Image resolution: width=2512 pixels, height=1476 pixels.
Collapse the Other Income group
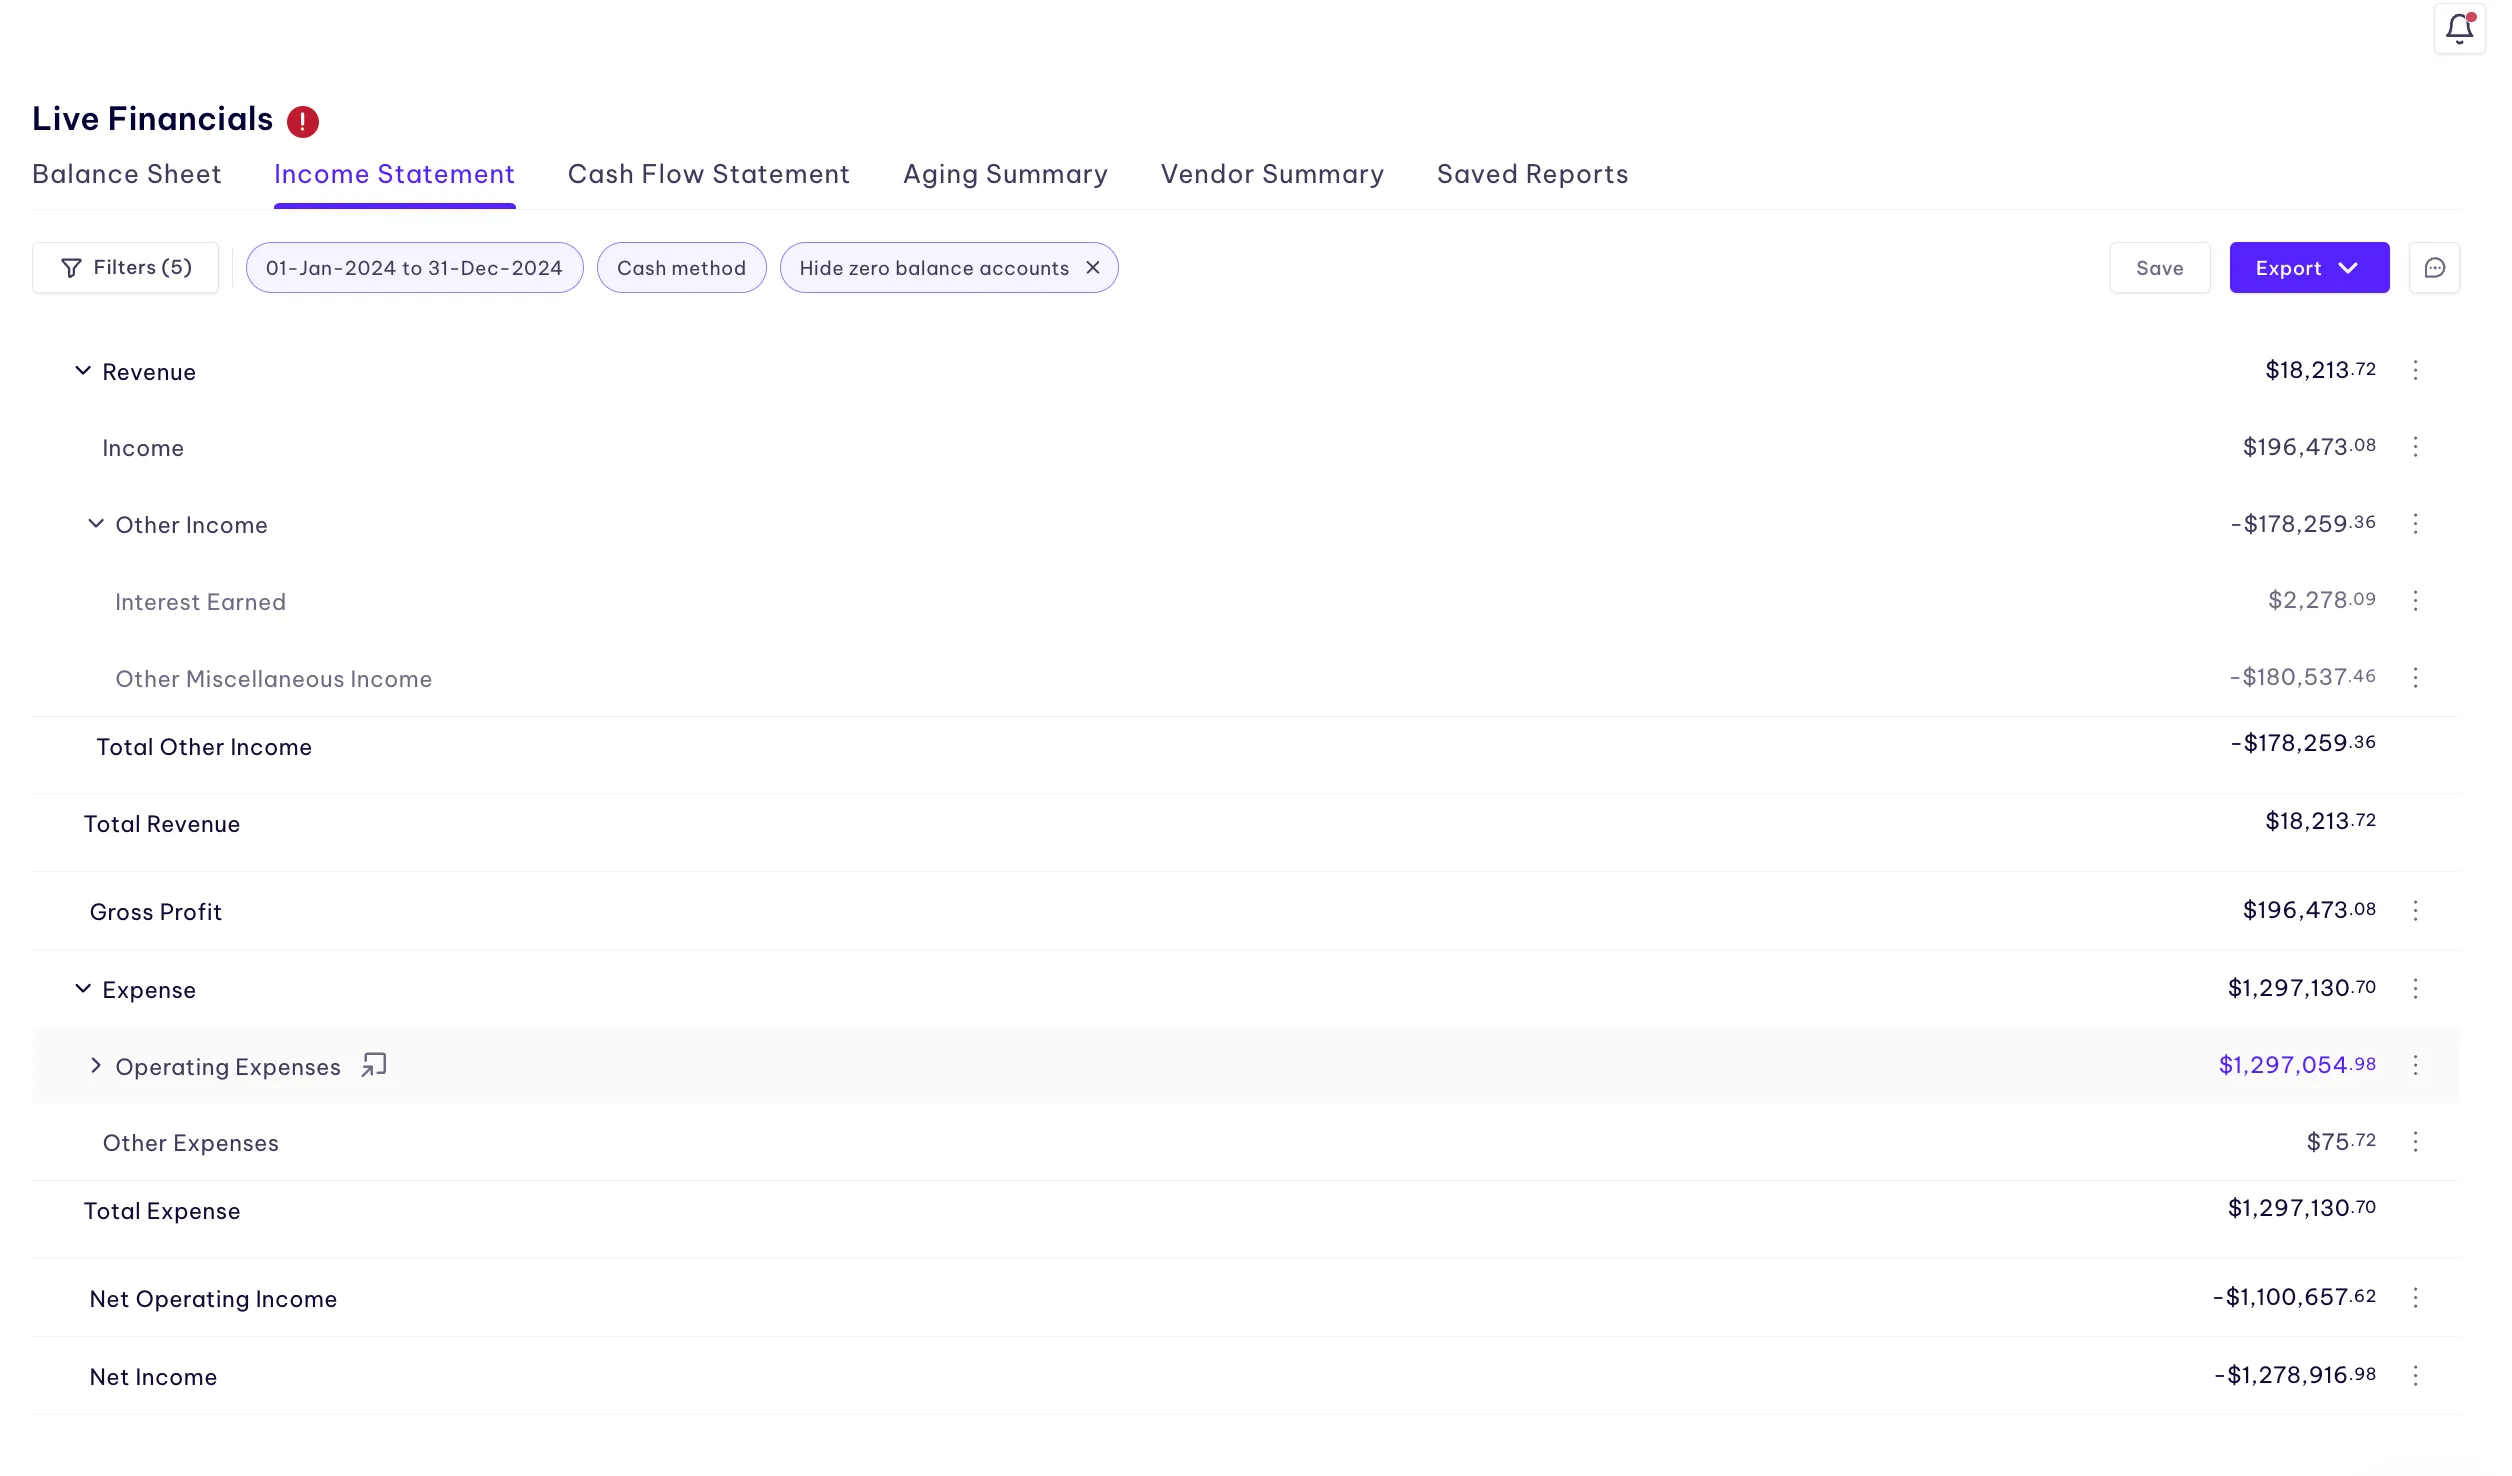coord(96,524)
